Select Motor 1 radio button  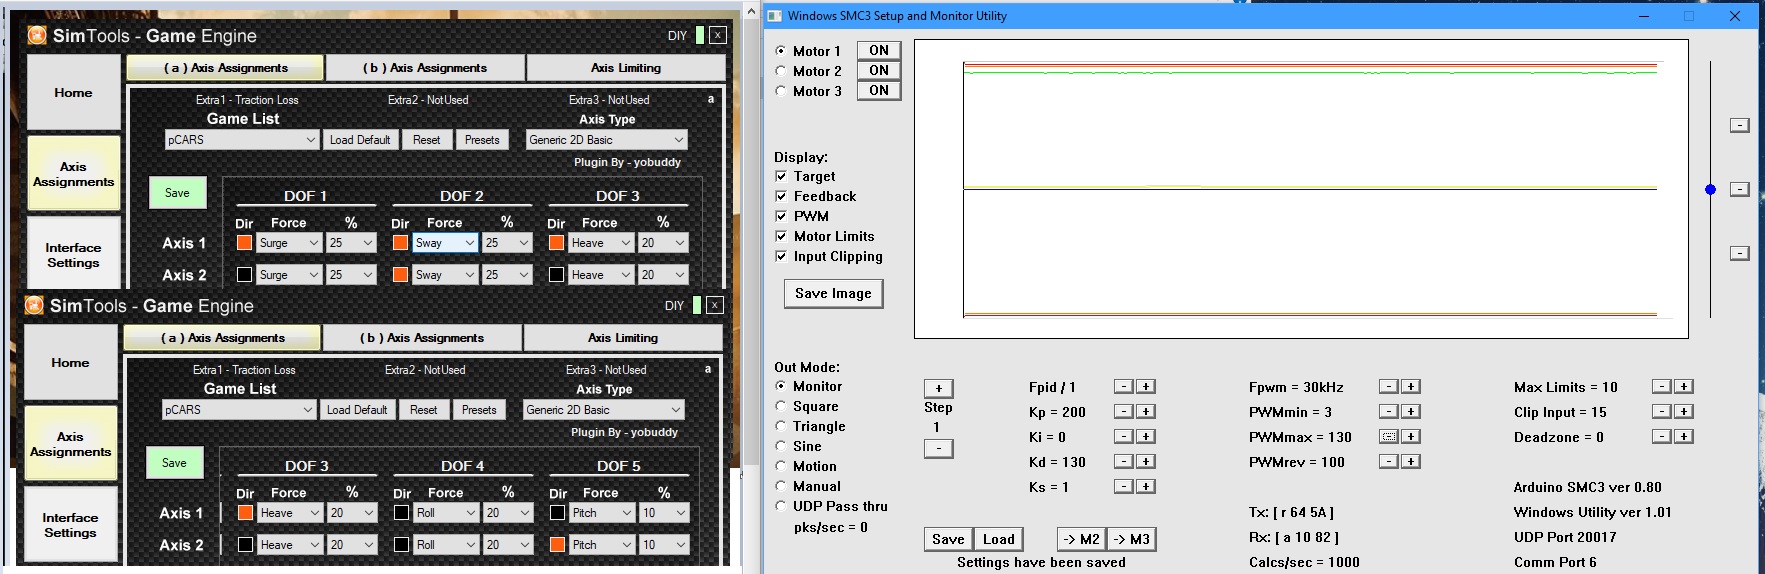(x=781, y=51)
